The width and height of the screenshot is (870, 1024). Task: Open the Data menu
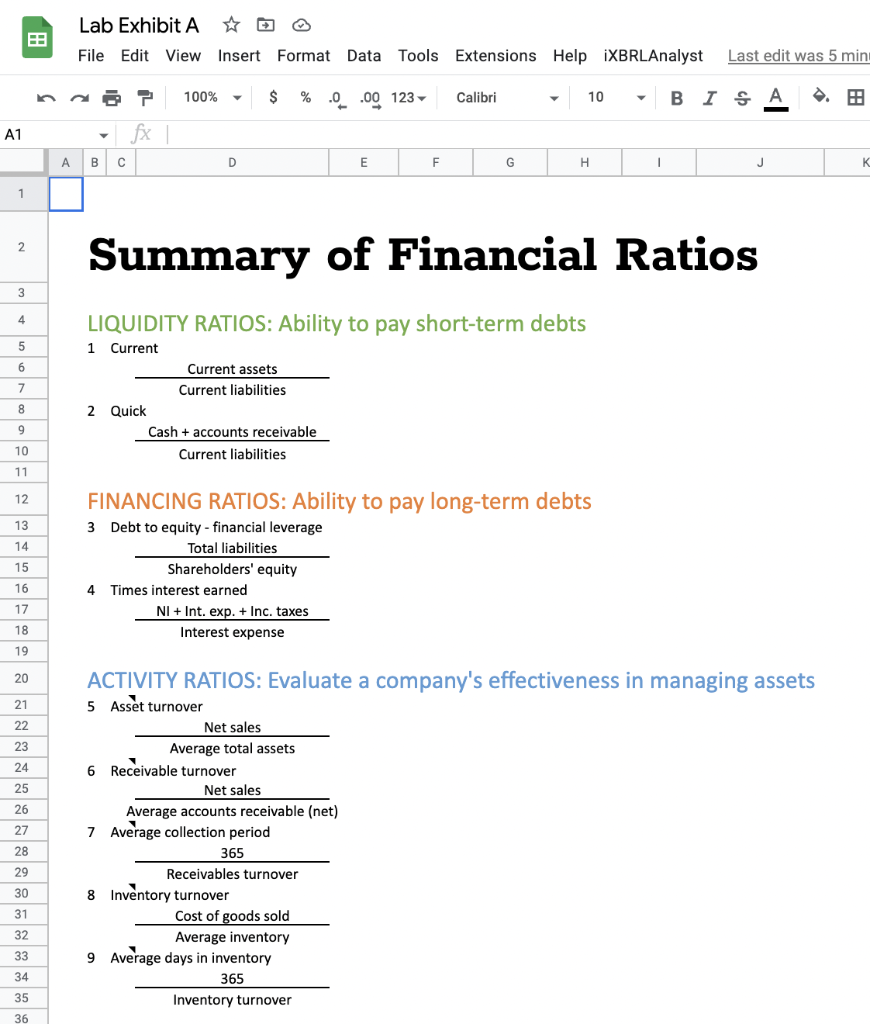(364, 56)
